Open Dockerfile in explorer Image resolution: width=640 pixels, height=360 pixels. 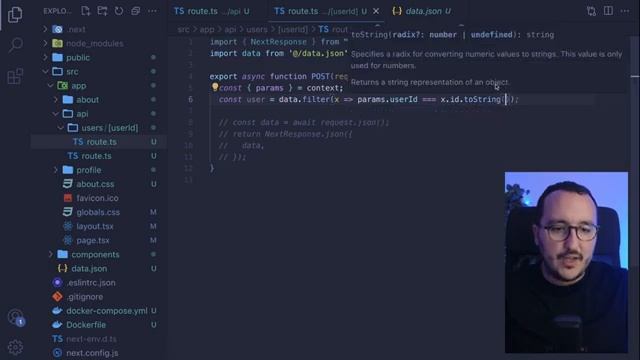coord(99,325)
